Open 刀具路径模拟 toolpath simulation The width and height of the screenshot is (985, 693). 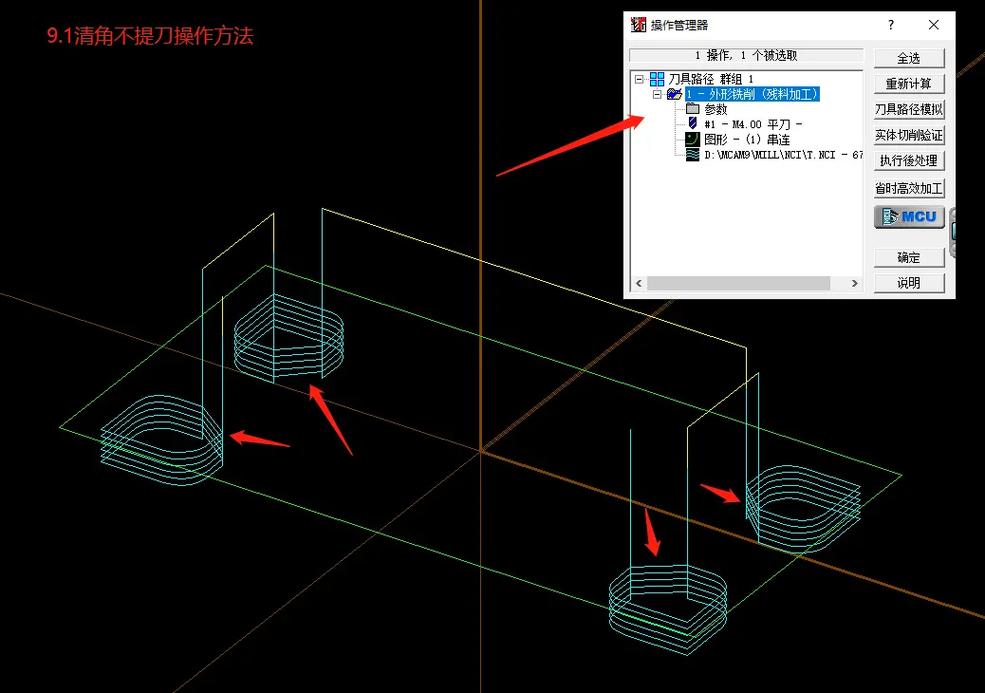[909, 109]
